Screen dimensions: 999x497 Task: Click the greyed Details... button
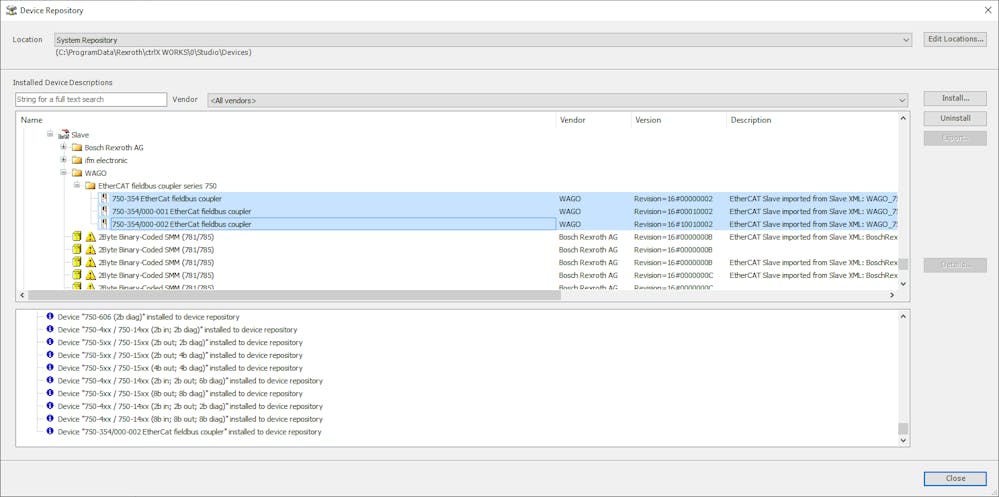click(955, 265)
